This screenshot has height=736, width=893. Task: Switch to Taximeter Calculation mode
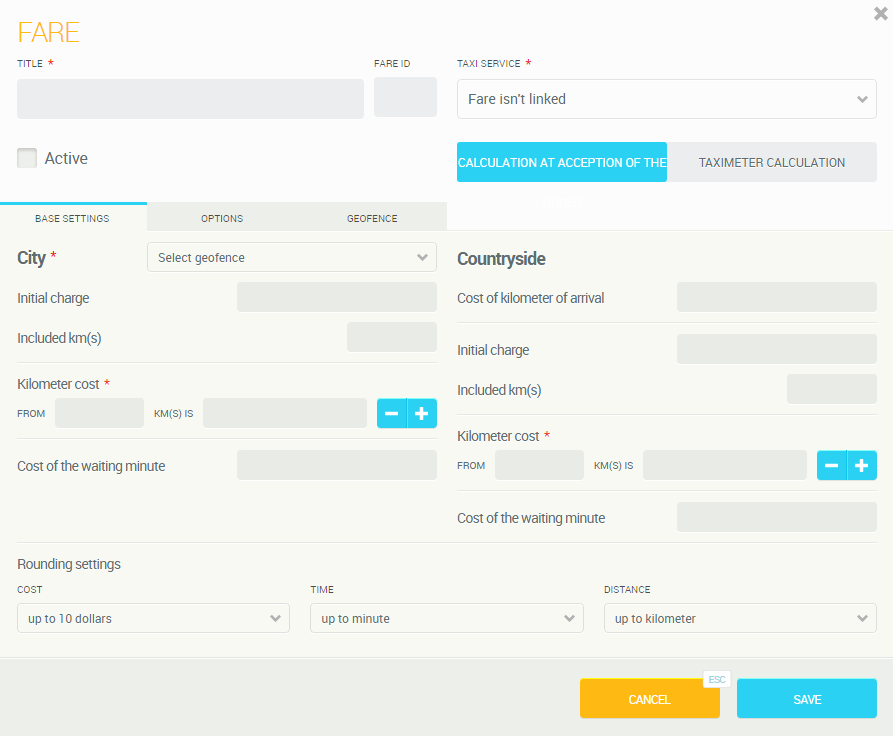coord(771,162)
